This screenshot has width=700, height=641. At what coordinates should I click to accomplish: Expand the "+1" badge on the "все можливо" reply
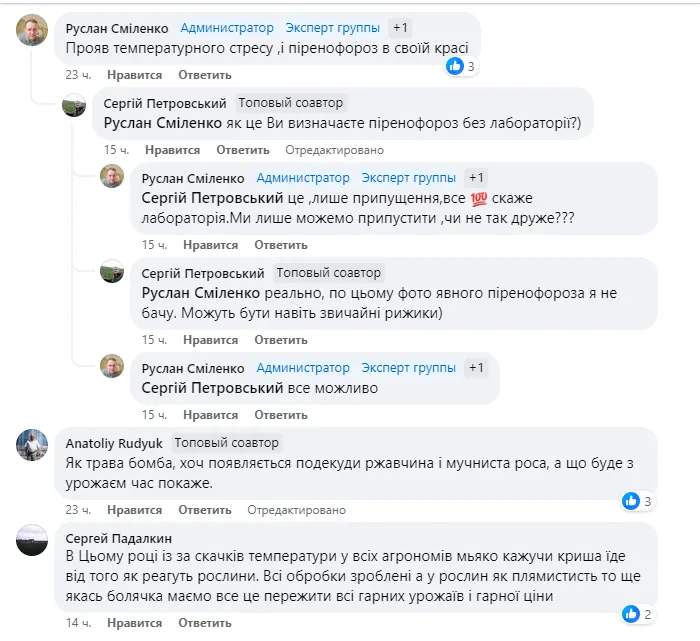476,368
